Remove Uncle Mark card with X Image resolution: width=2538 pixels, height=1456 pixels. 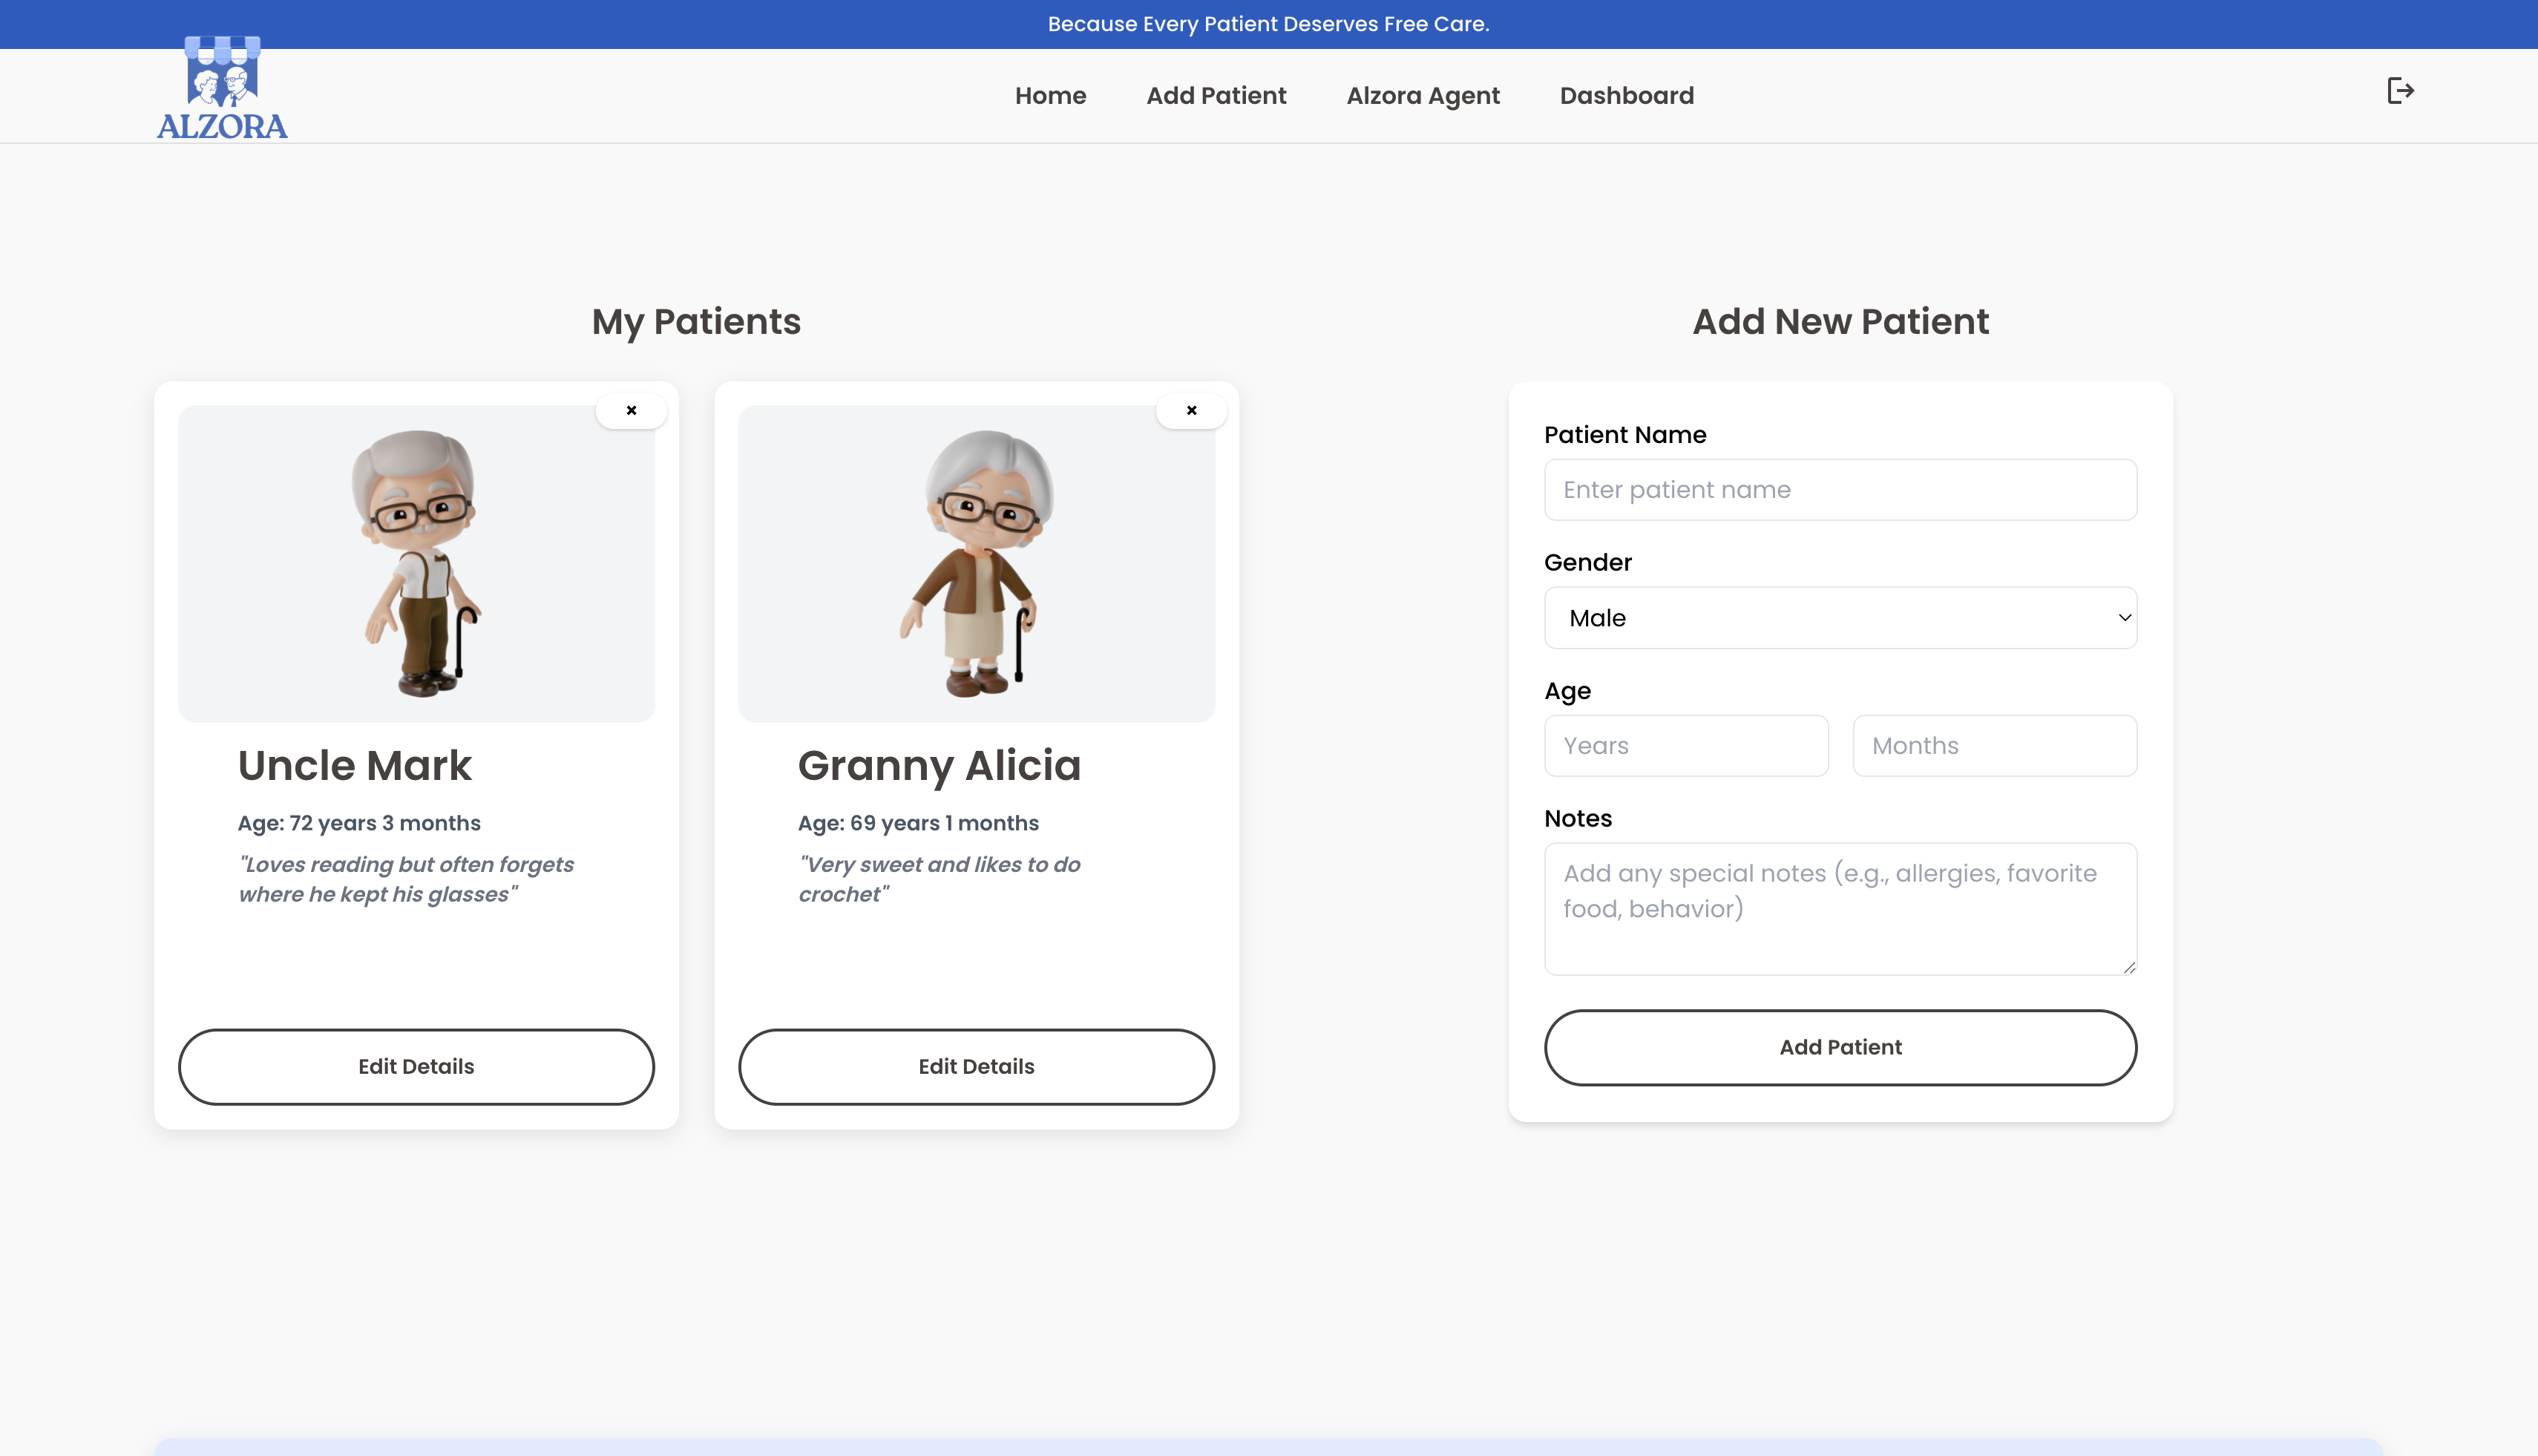click(631, 410)
